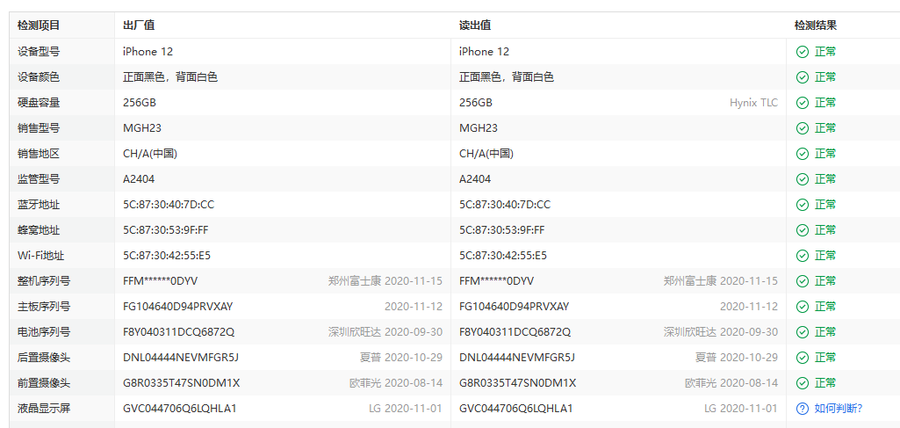Select the 销售型号 row label
This screenshot has height=428, width=900.
click(x=38, y=128)
